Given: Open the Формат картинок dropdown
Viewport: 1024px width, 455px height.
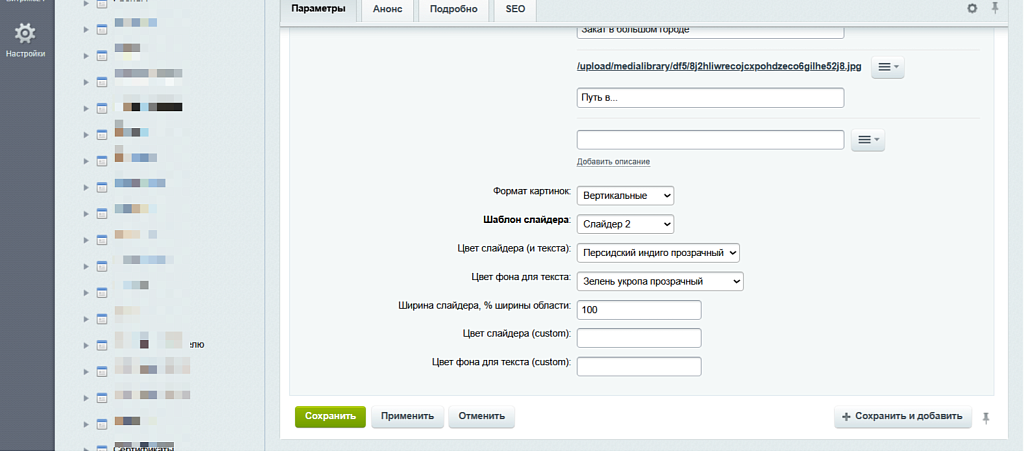Looking at the screenshot, I should pyautogui.click(x=625, y=196).
